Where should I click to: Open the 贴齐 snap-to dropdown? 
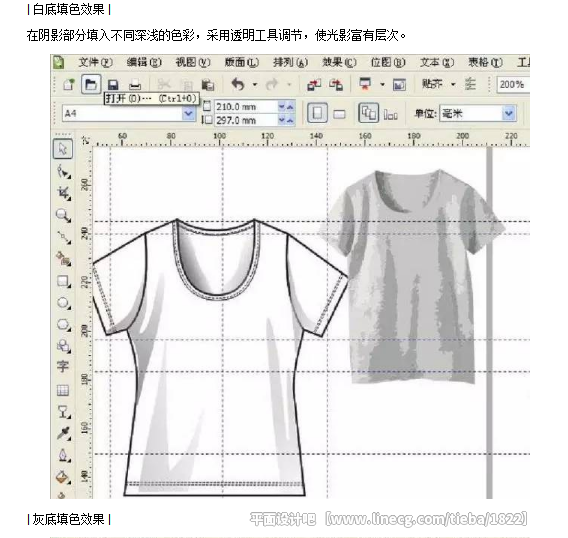click(x=453, y=85)
